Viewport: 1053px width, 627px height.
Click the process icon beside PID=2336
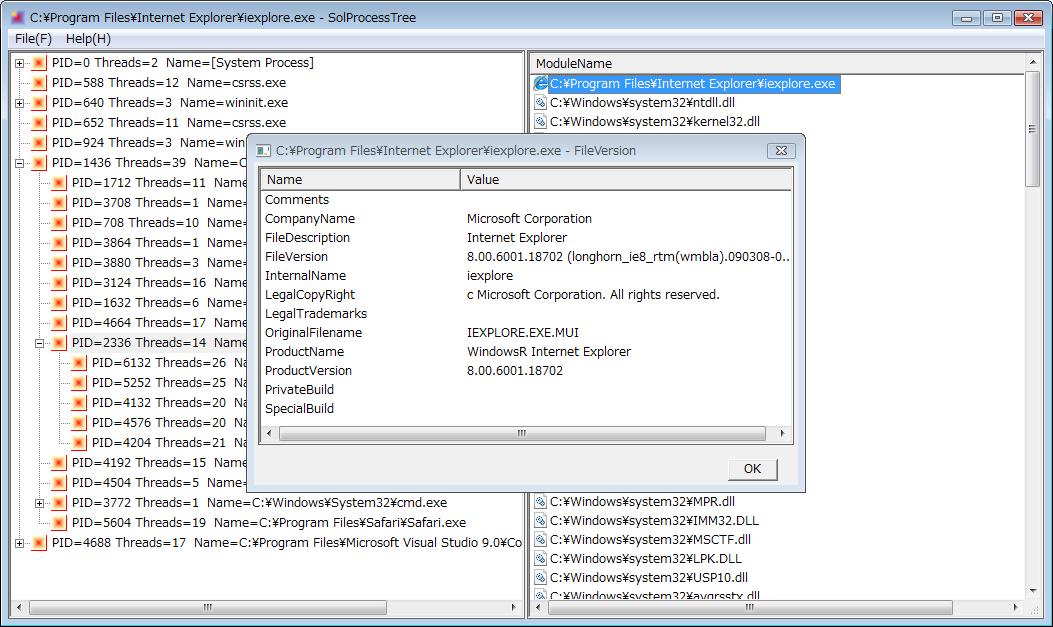pyautogui.click(x=59, y=343)
